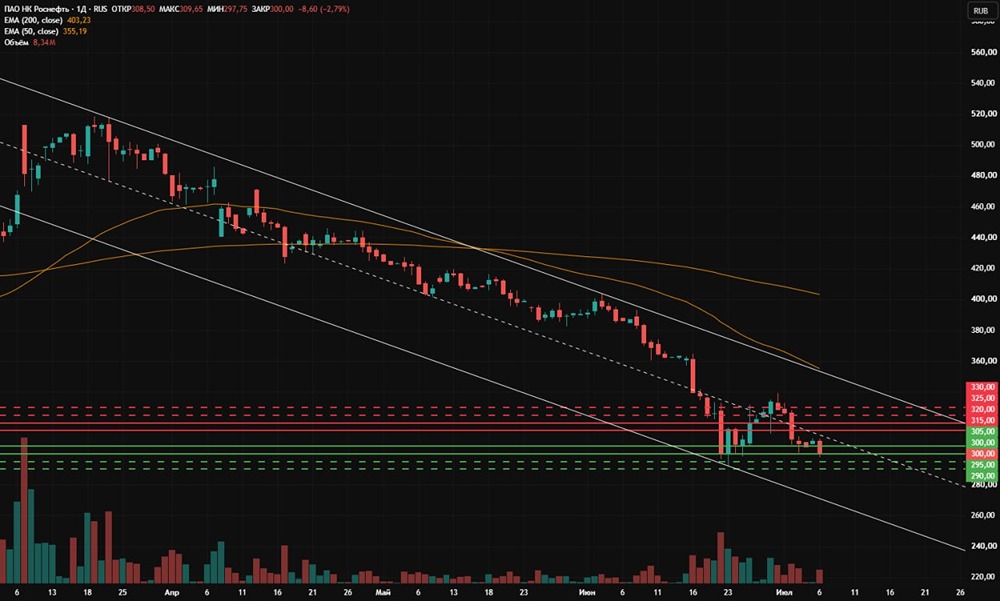Click the 315,00 red price label
Screen dimensions: 1000x601
(983, 420)
